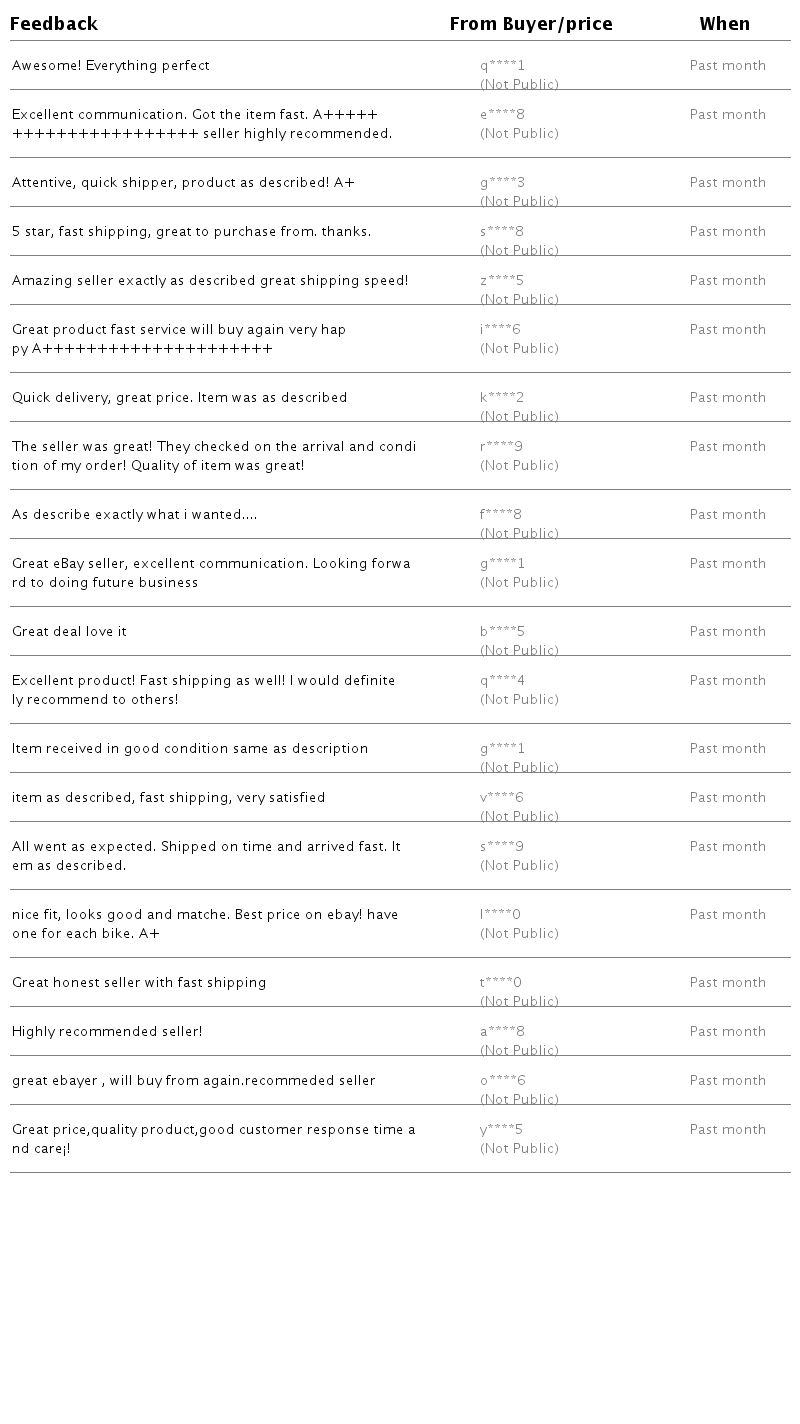This screenshot has height=1424, width=800.
Task: Click the Feedback column header
Action: 54,24
